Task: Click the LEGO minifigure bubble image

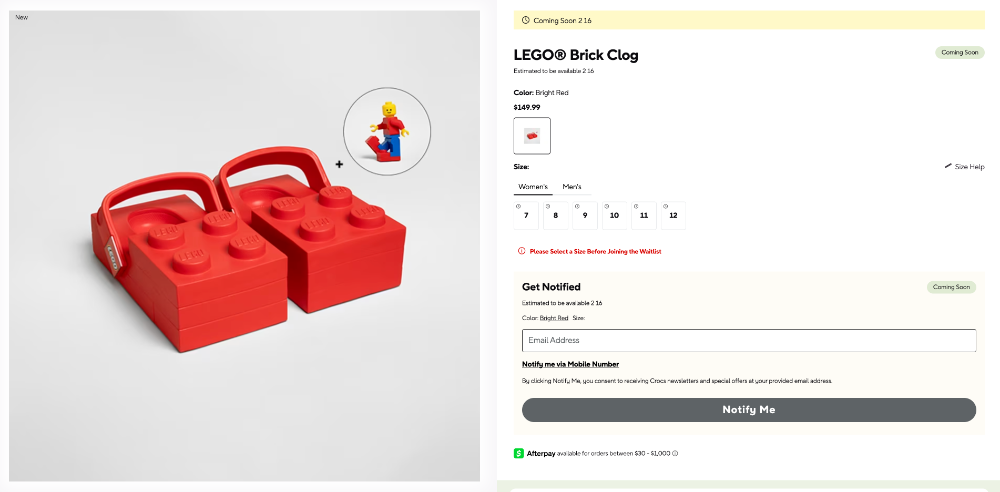Action: pyautogui.click(x=387, y=132)
